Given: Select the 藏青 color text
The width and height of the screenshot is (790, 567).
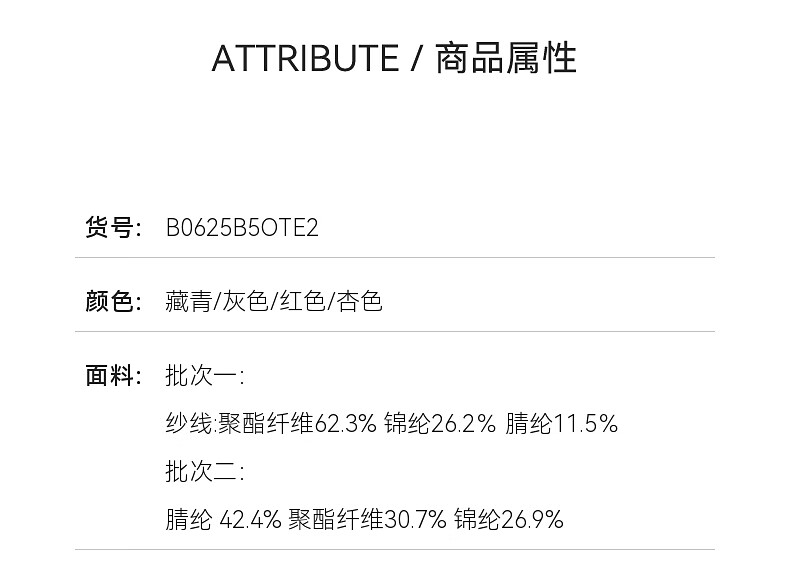Looking at the screenshot, I should [x=189, y=301].
